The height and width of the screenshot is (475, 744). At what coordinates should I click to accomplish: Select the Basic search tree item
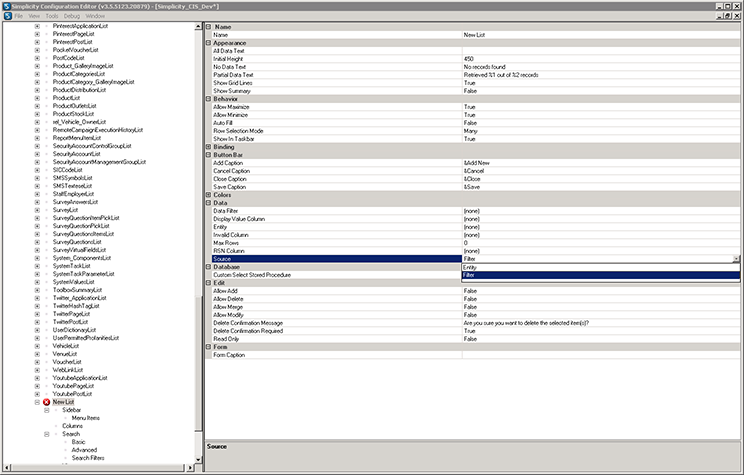(x=78, y=442)
